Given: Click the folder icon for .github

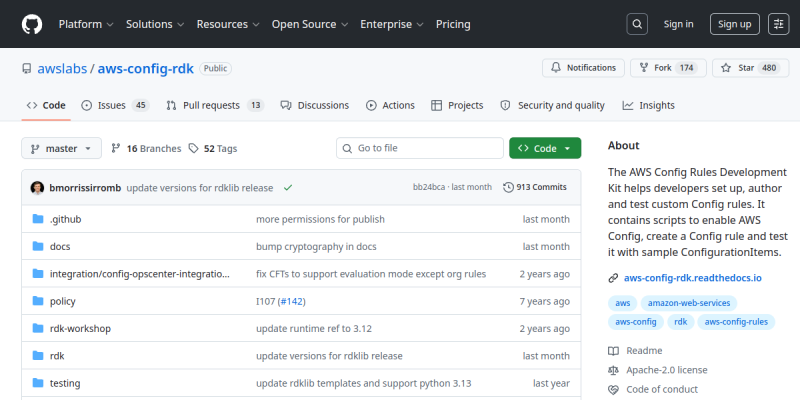Looking at the screenshot, I should 38,219.
